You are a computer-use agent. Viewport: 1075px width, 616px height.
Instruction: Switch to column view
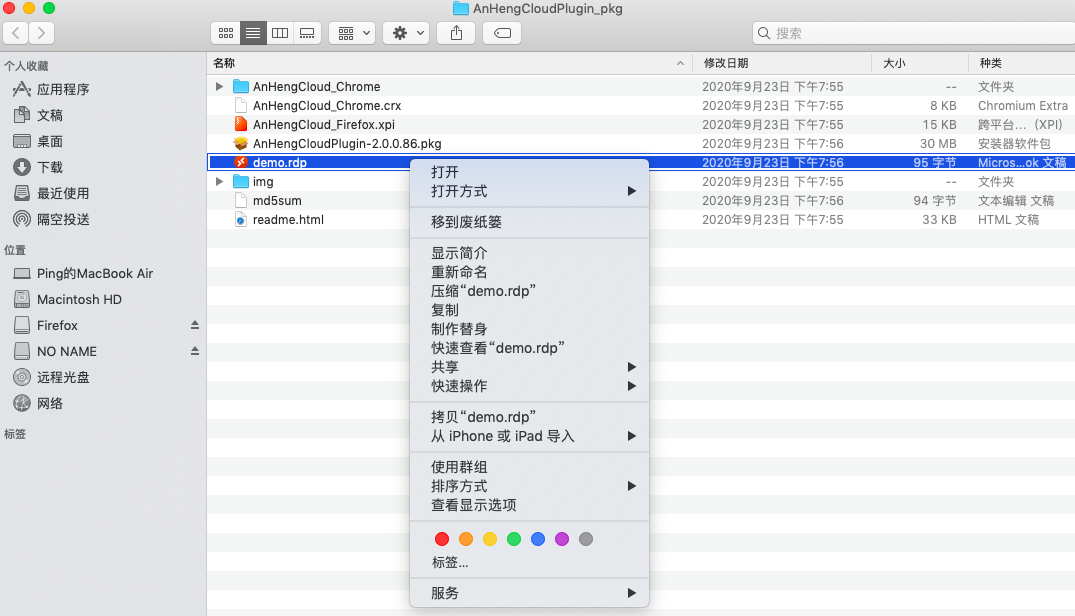[280, 33]
